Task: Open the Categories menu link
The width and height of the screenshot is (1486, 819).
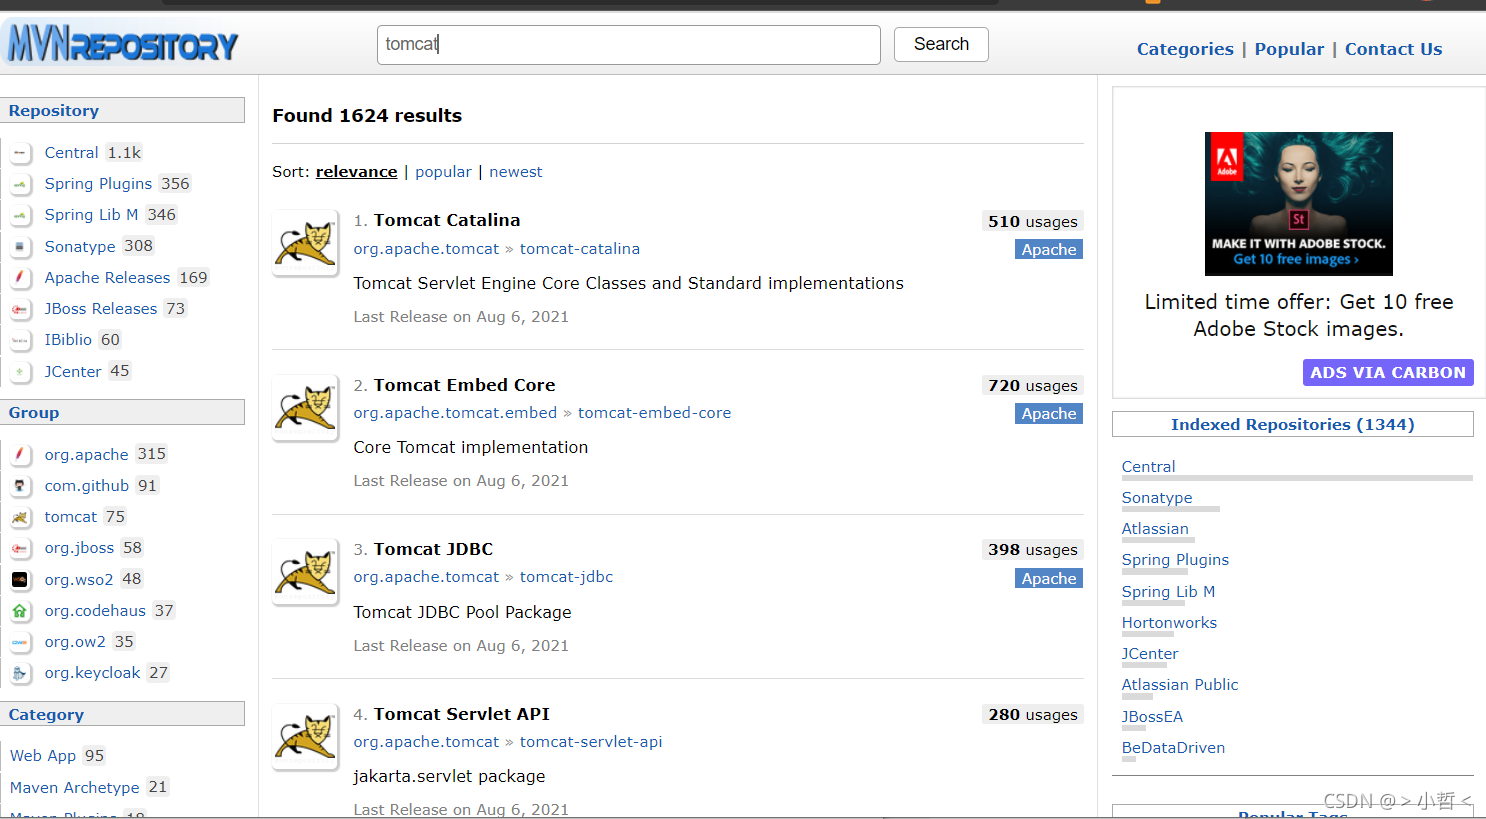Action: click(x=1185, y=49)
